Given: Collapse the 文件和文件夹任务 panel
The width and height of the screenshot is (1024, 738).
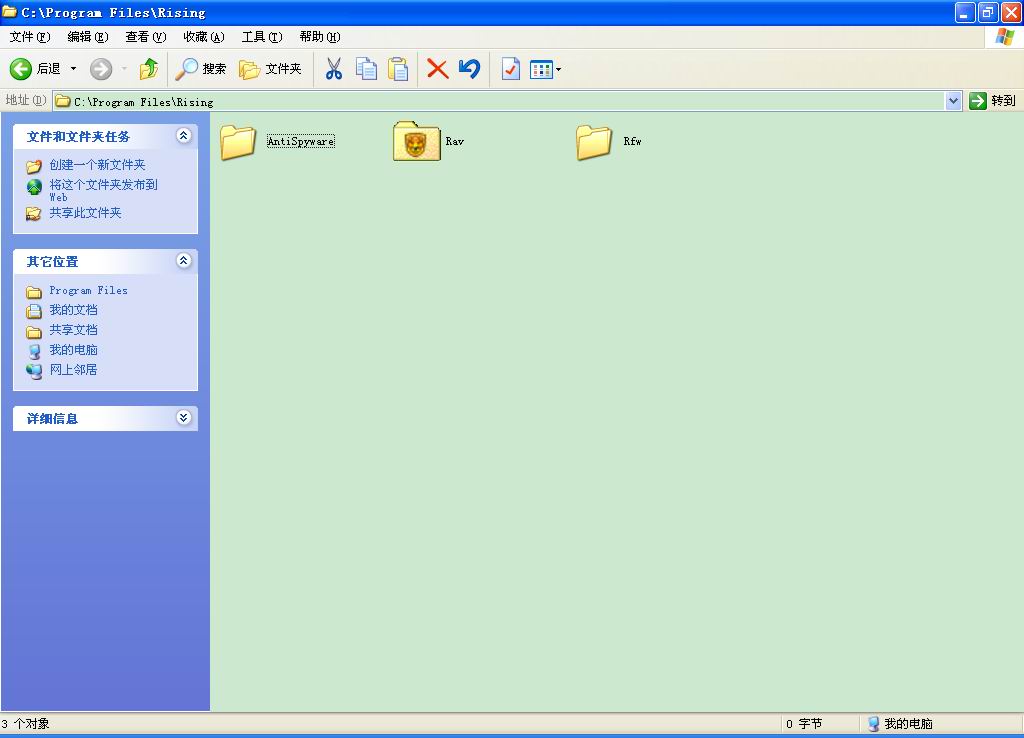Looking at the screenshot, I should click(x=184, y=135).
